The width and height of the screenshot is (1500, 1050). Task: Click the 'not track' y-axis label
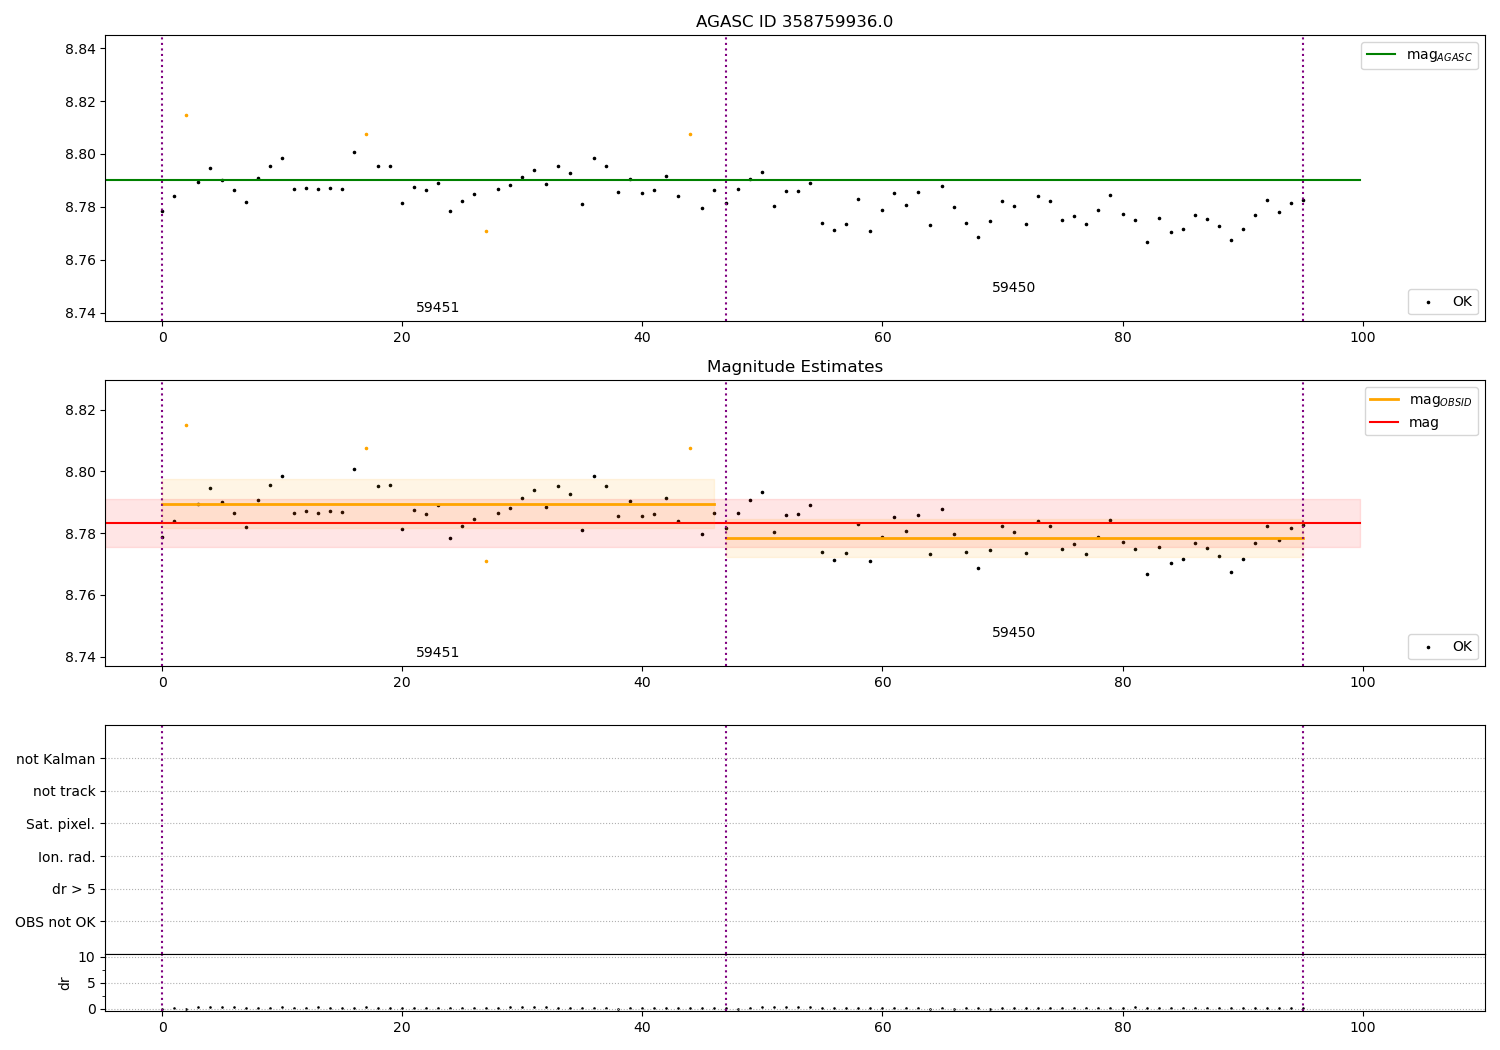point(64,791)
